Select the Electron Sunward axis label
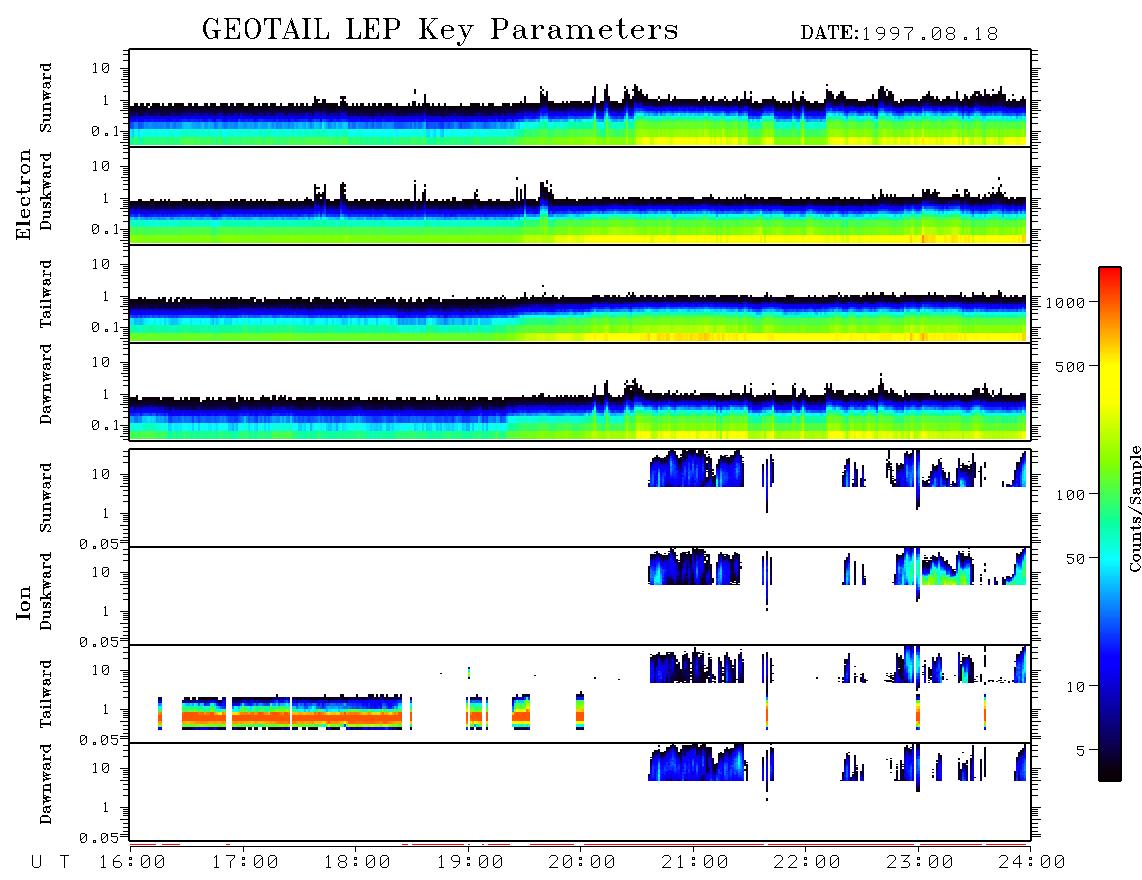The image size is (1142, 880). (46, 98)
